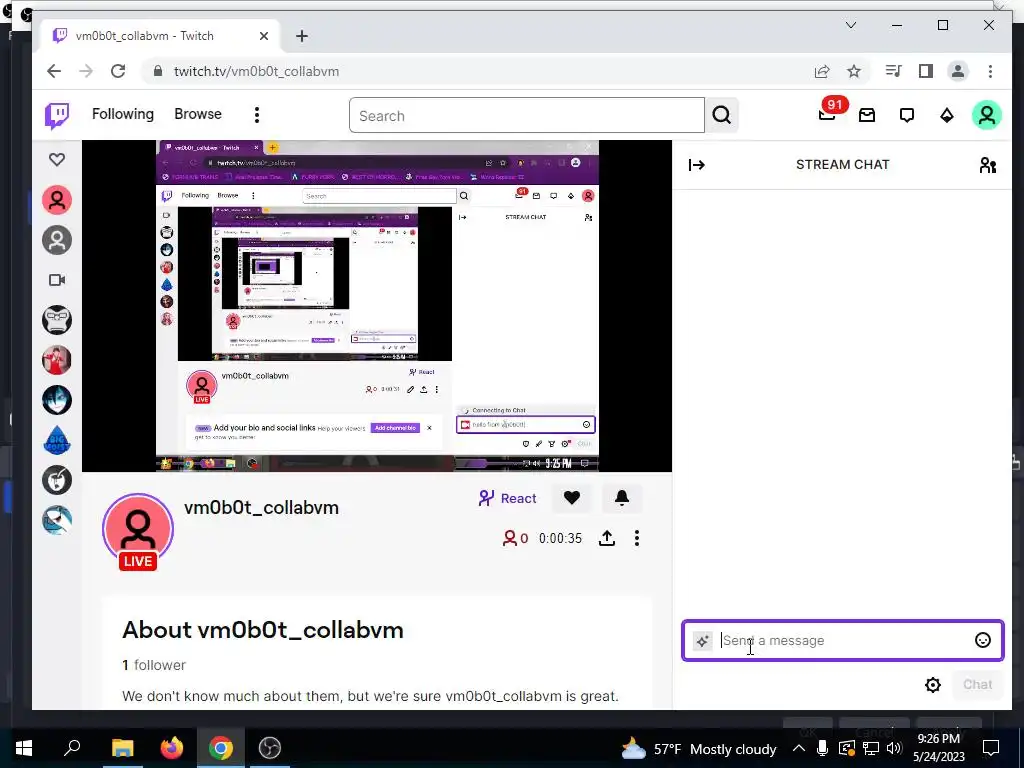Click the heart icon in left sidebar
1024x768 pixels.
coord(57,159)
